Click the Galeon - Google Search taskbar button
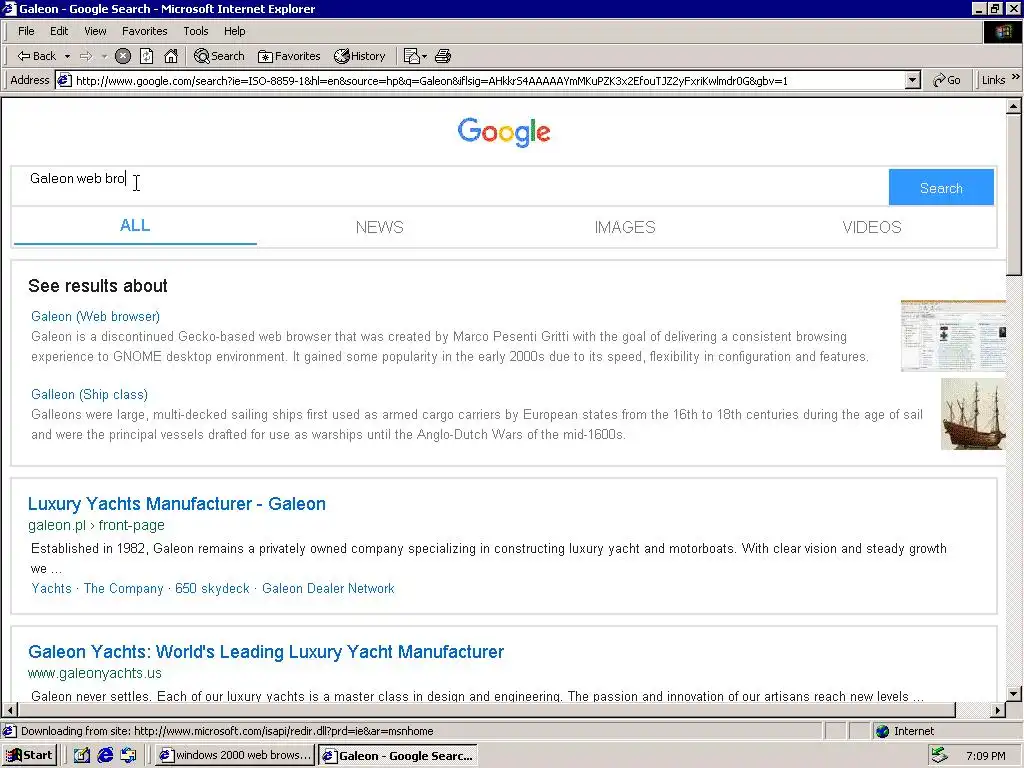This screenshot has width=1024, height=768. (x=398, y=756)
